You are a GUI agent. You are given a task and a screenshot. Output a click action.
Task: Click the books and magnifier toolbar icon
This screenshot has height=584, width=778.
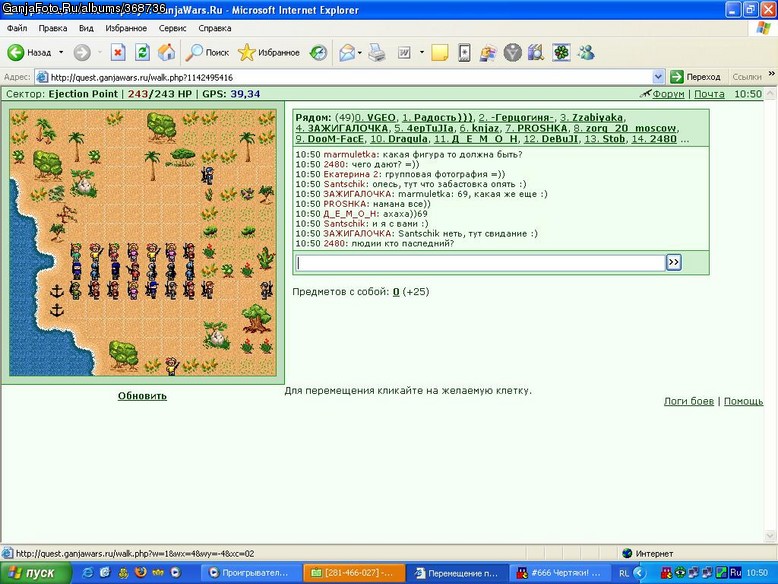point(536,52)
